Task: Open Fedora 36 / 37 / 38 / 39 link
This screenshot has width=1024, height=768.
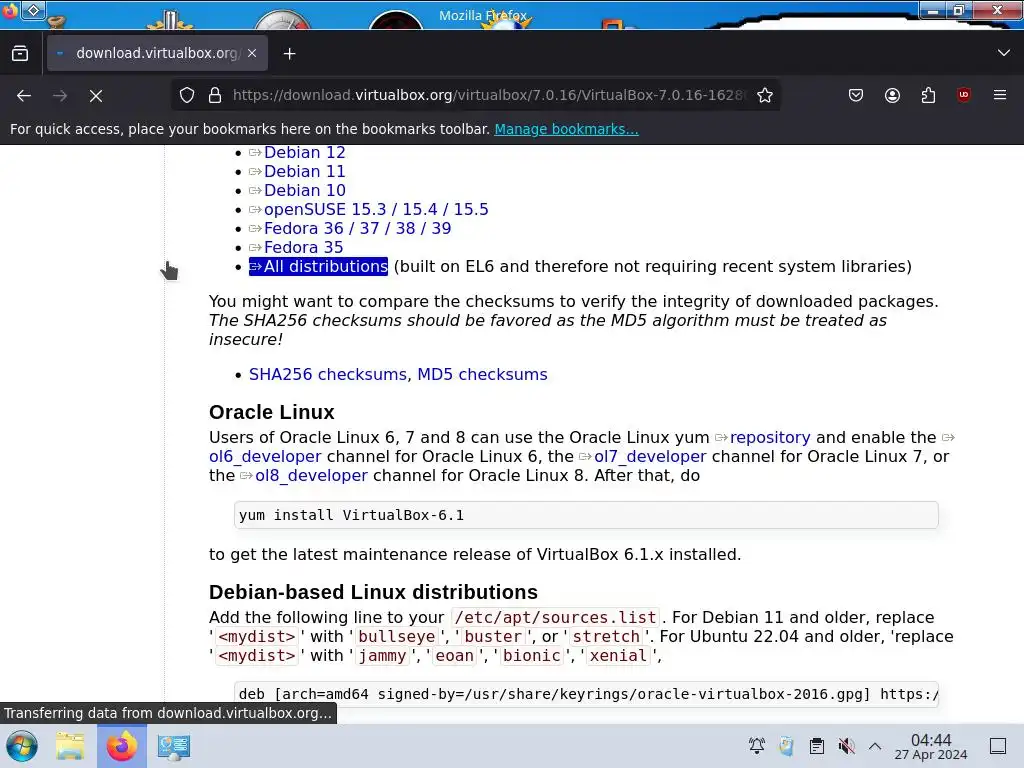Action: click(357, 228)
